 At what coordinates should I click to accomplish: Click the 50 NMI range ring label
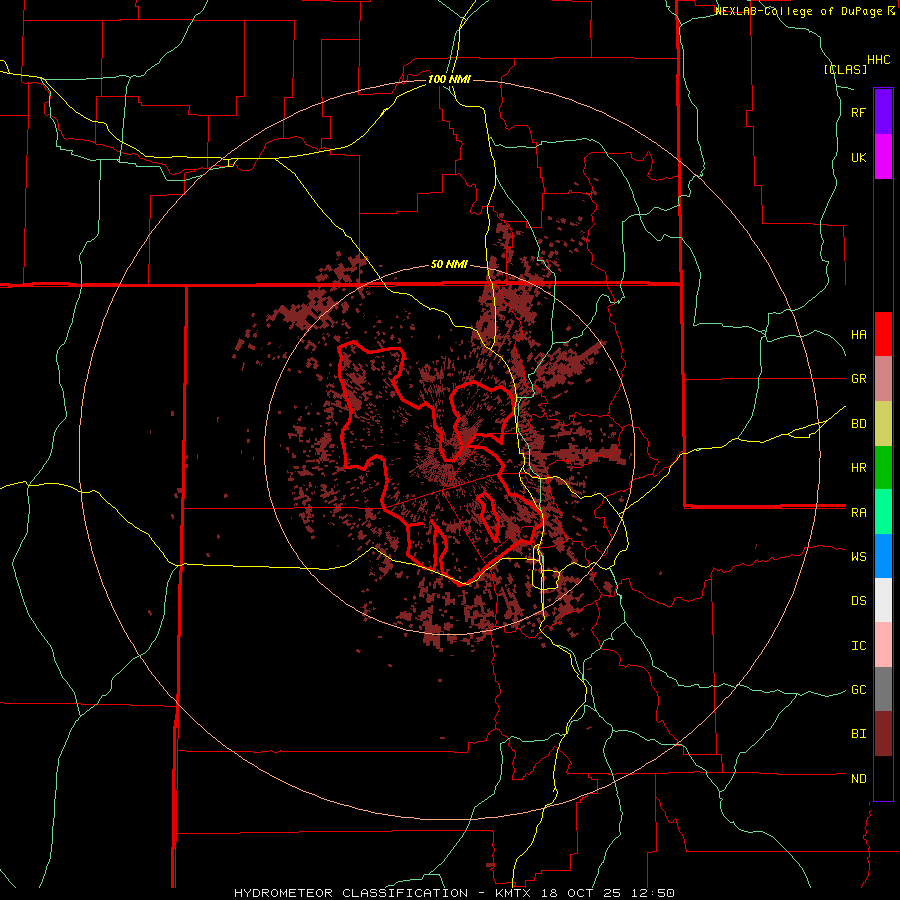pyautogui.click(x=449, y=265)
